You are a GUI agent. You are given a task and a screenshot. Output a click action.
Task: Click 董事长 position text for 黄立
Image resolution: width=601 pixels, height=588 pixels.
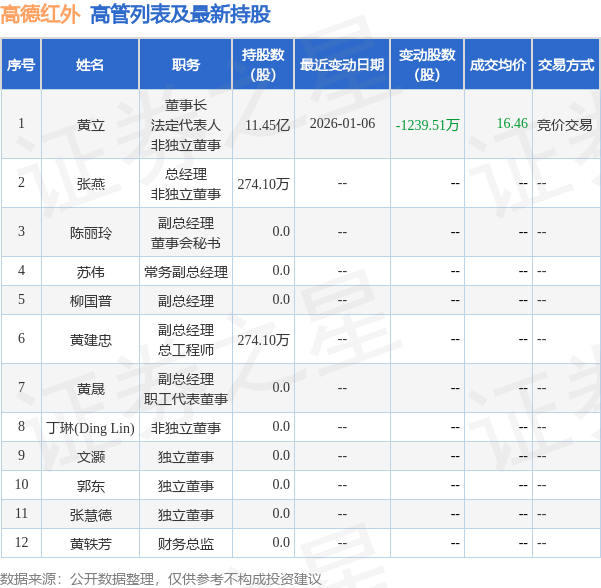186,105
